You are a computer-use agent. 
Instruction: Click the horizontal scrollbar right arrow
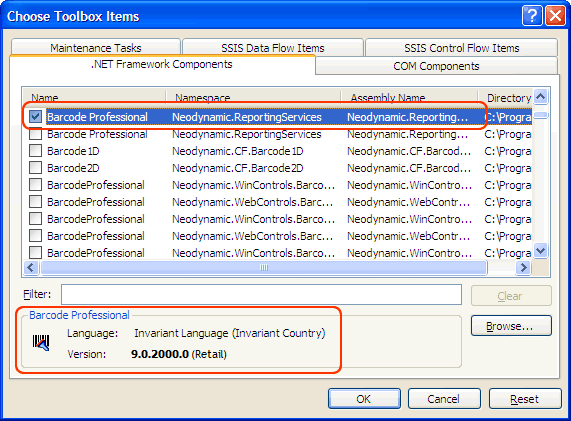523,268
